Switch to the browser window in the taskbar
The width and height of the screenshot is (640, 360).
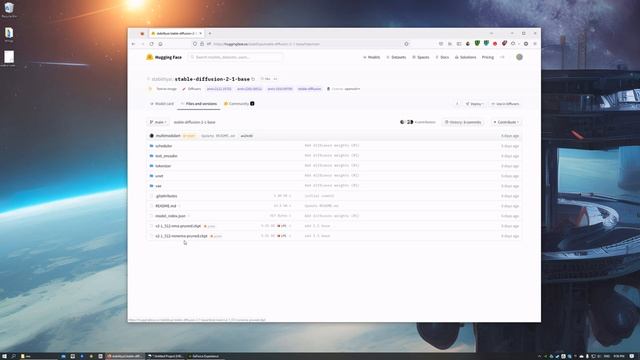[124, 356]
